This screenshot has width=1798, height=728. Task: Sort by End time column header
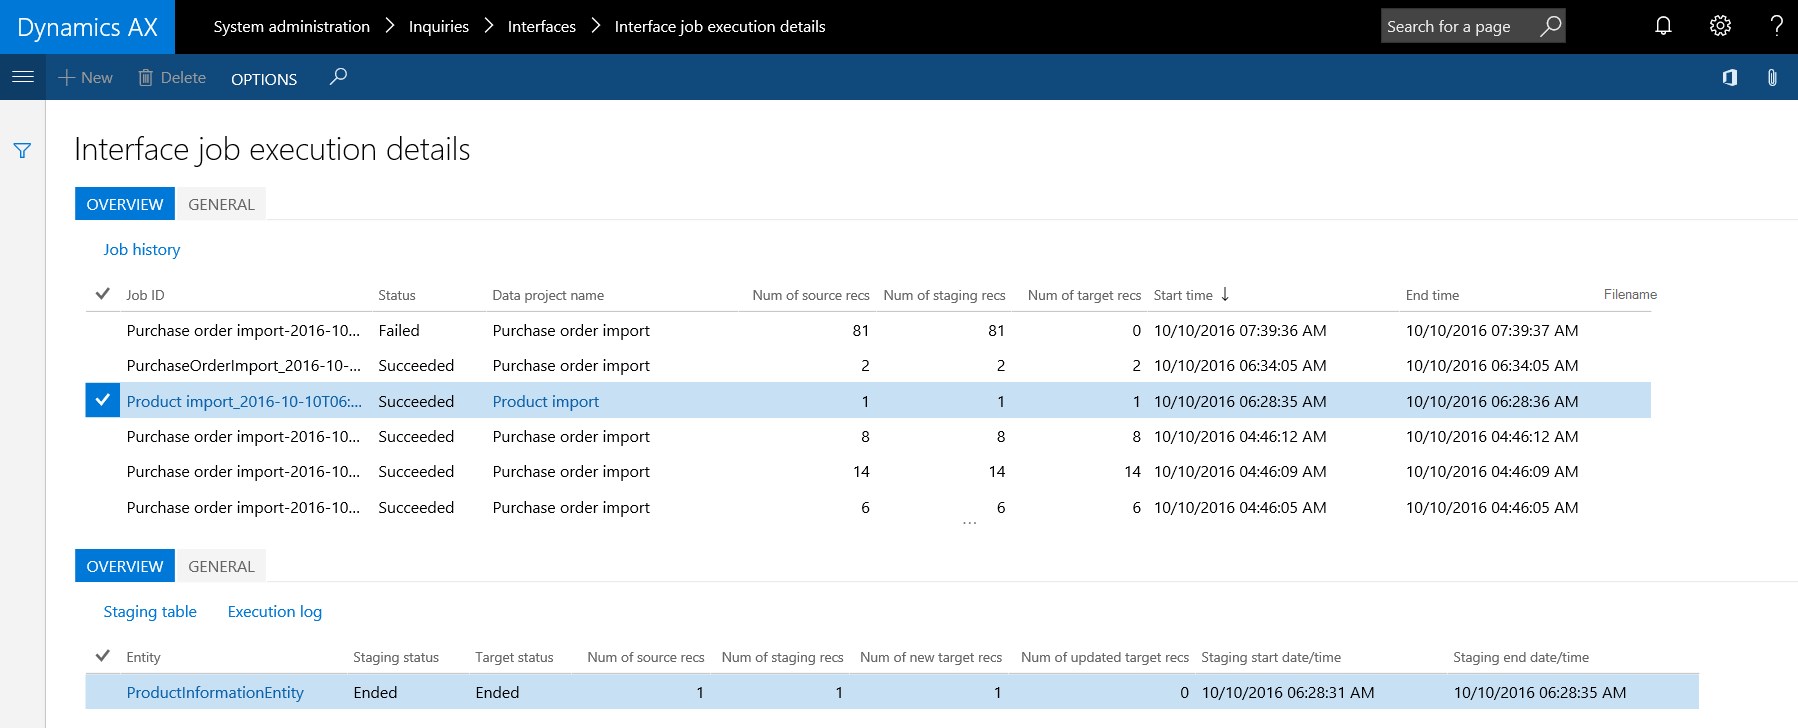pyautogui.click(x=1432, y=295)
